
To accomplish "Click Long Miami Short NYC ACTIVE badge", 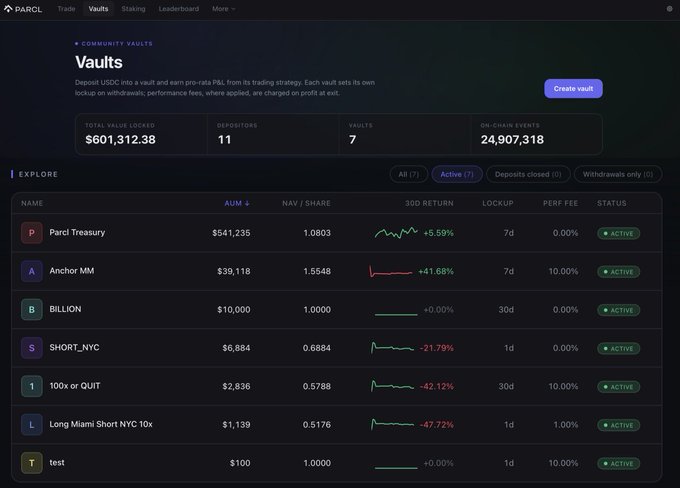I will point(618,425).
